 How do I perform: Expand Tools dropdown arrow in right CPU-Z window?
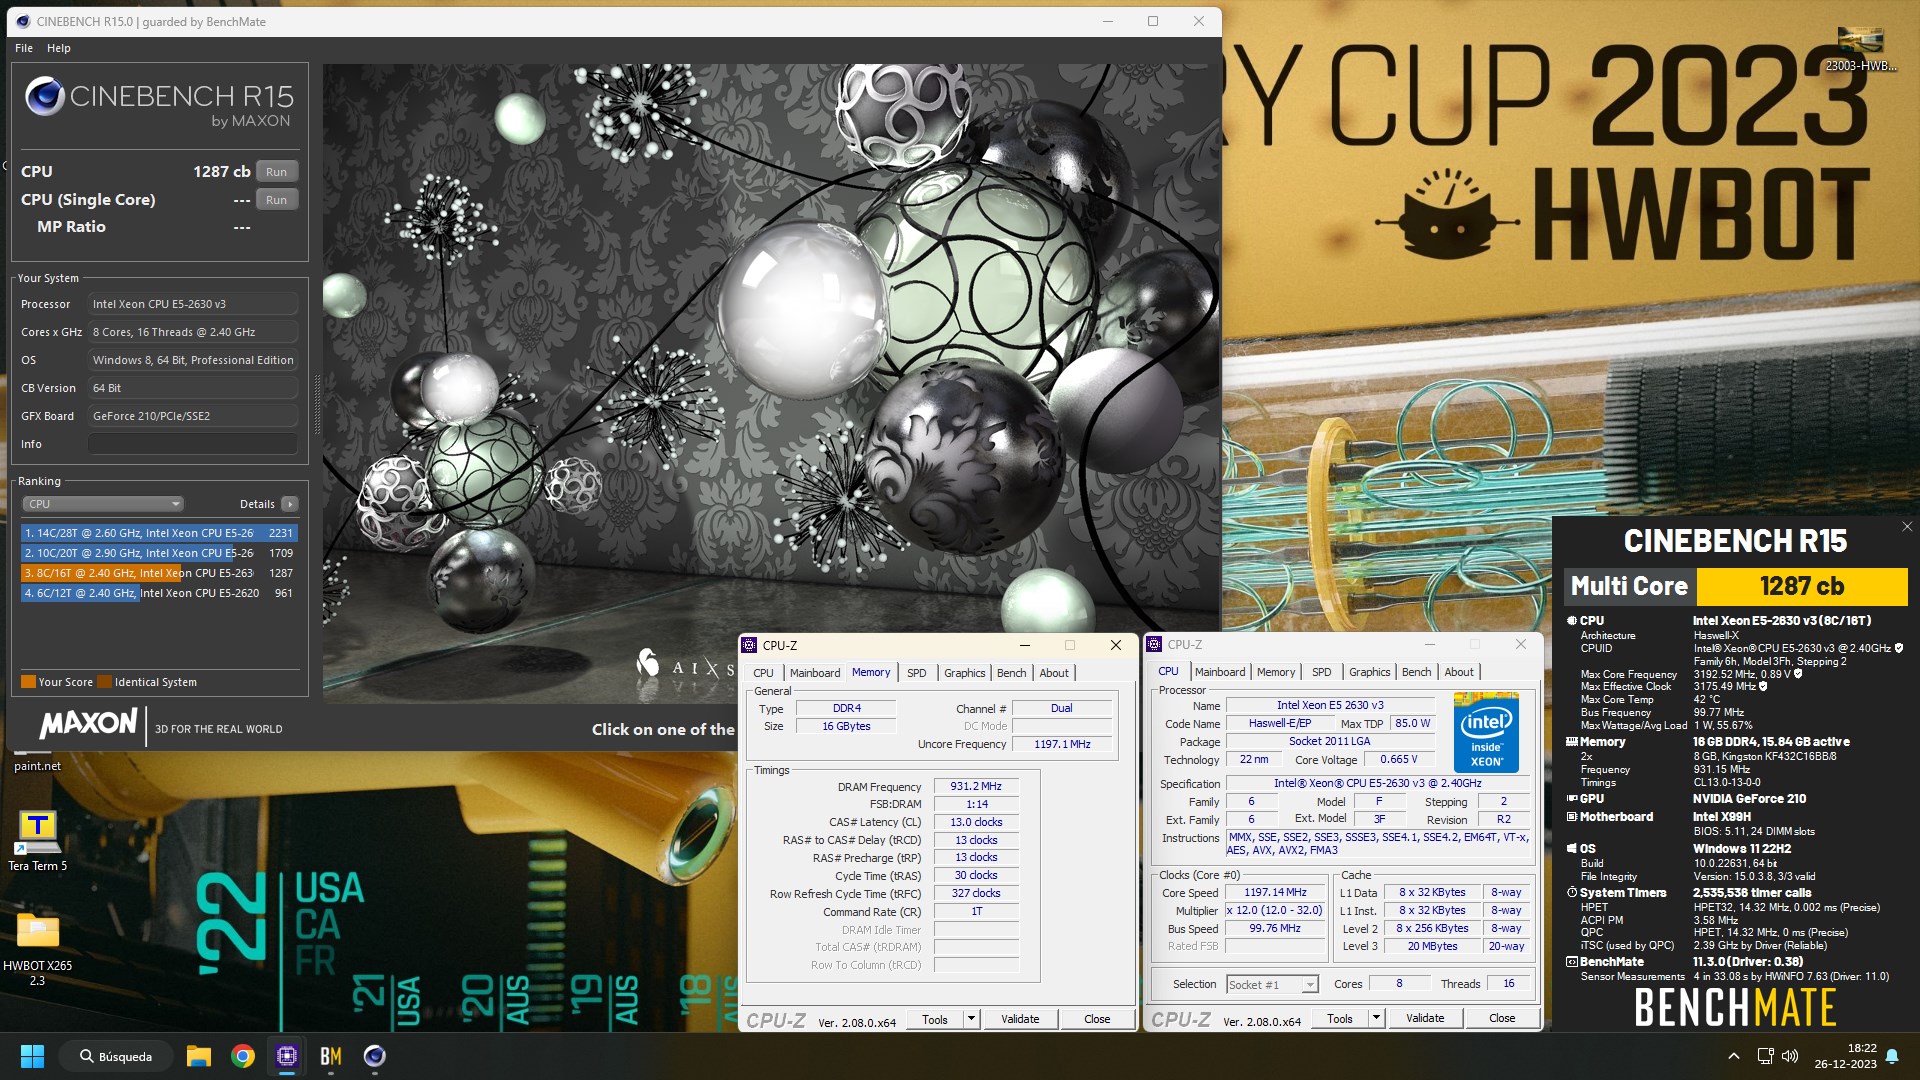[x=1375, y=1018]
